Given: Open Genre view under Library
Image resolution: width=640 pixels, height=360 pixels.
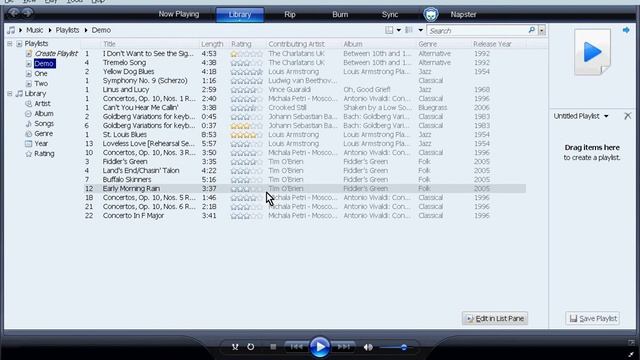Looking at the screenshot, I should click(x=43, y=133).
